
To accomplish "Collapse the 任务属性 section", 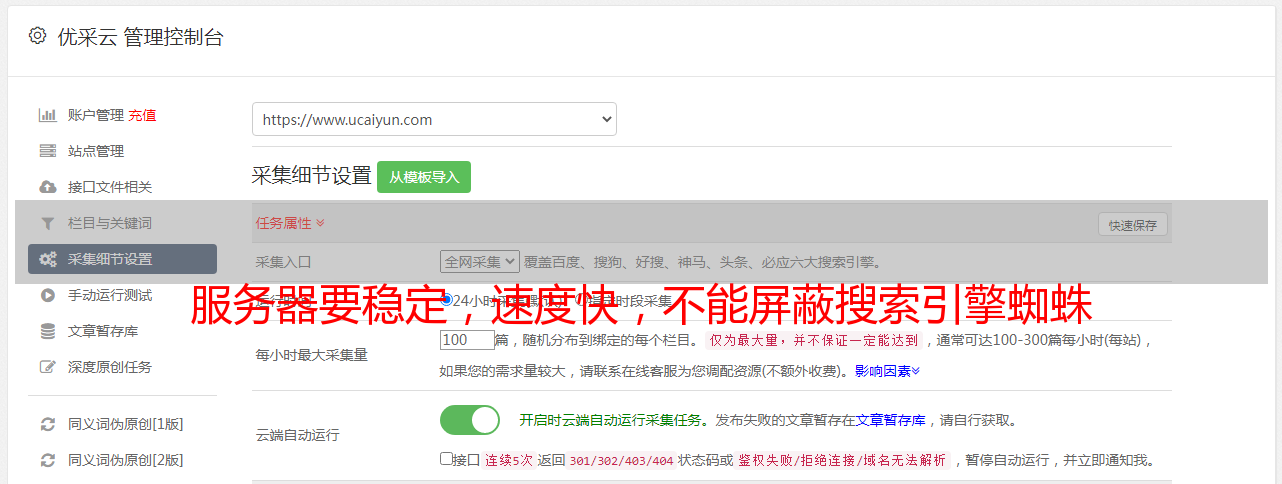I will 290,223.
